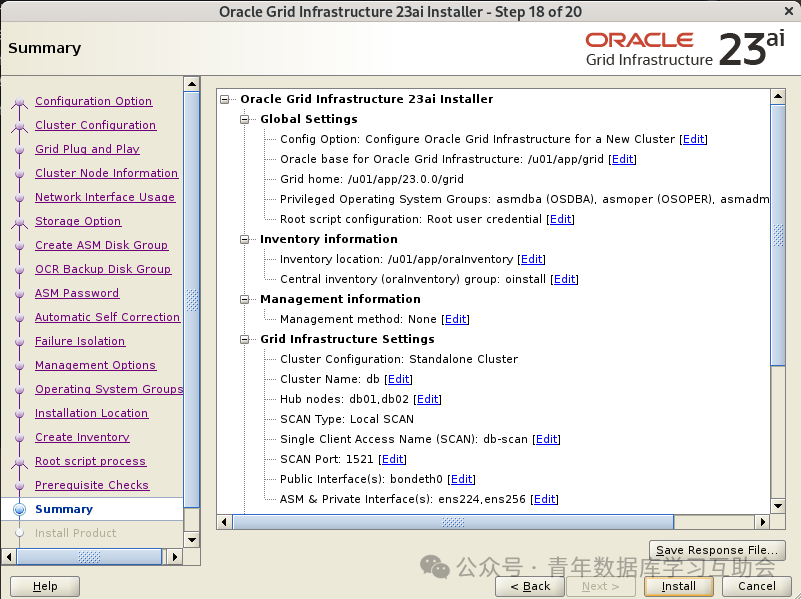This screenshot has height=599, width=801.
Task: Edit the Config Option setting
Action: coord(693,139)
